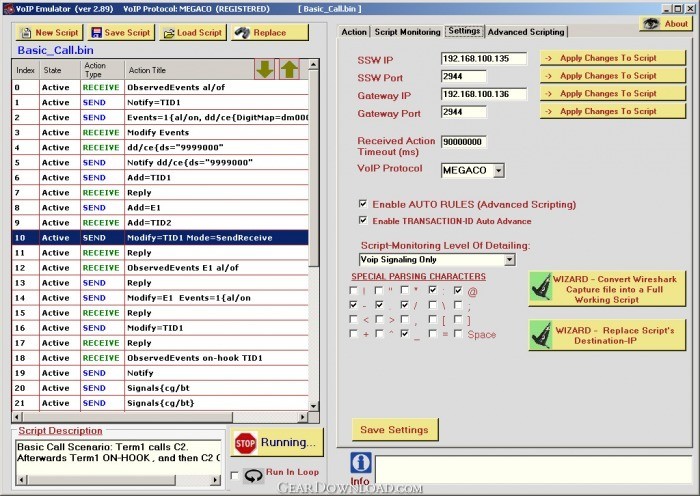Viewport: 700px width, 496px height.
Task: Move selected action down with green arrow
Action: pos(265,70)
